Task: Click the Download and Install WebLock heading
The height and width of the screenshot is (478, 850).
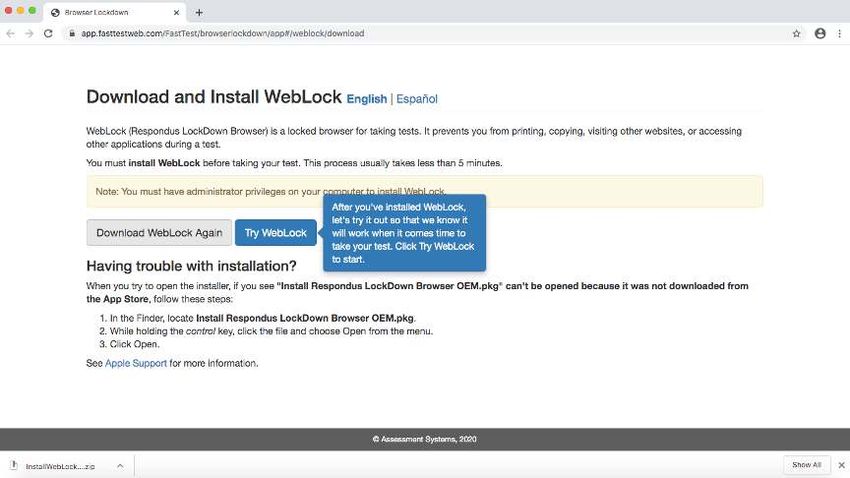Action: (x=214, y=97)
